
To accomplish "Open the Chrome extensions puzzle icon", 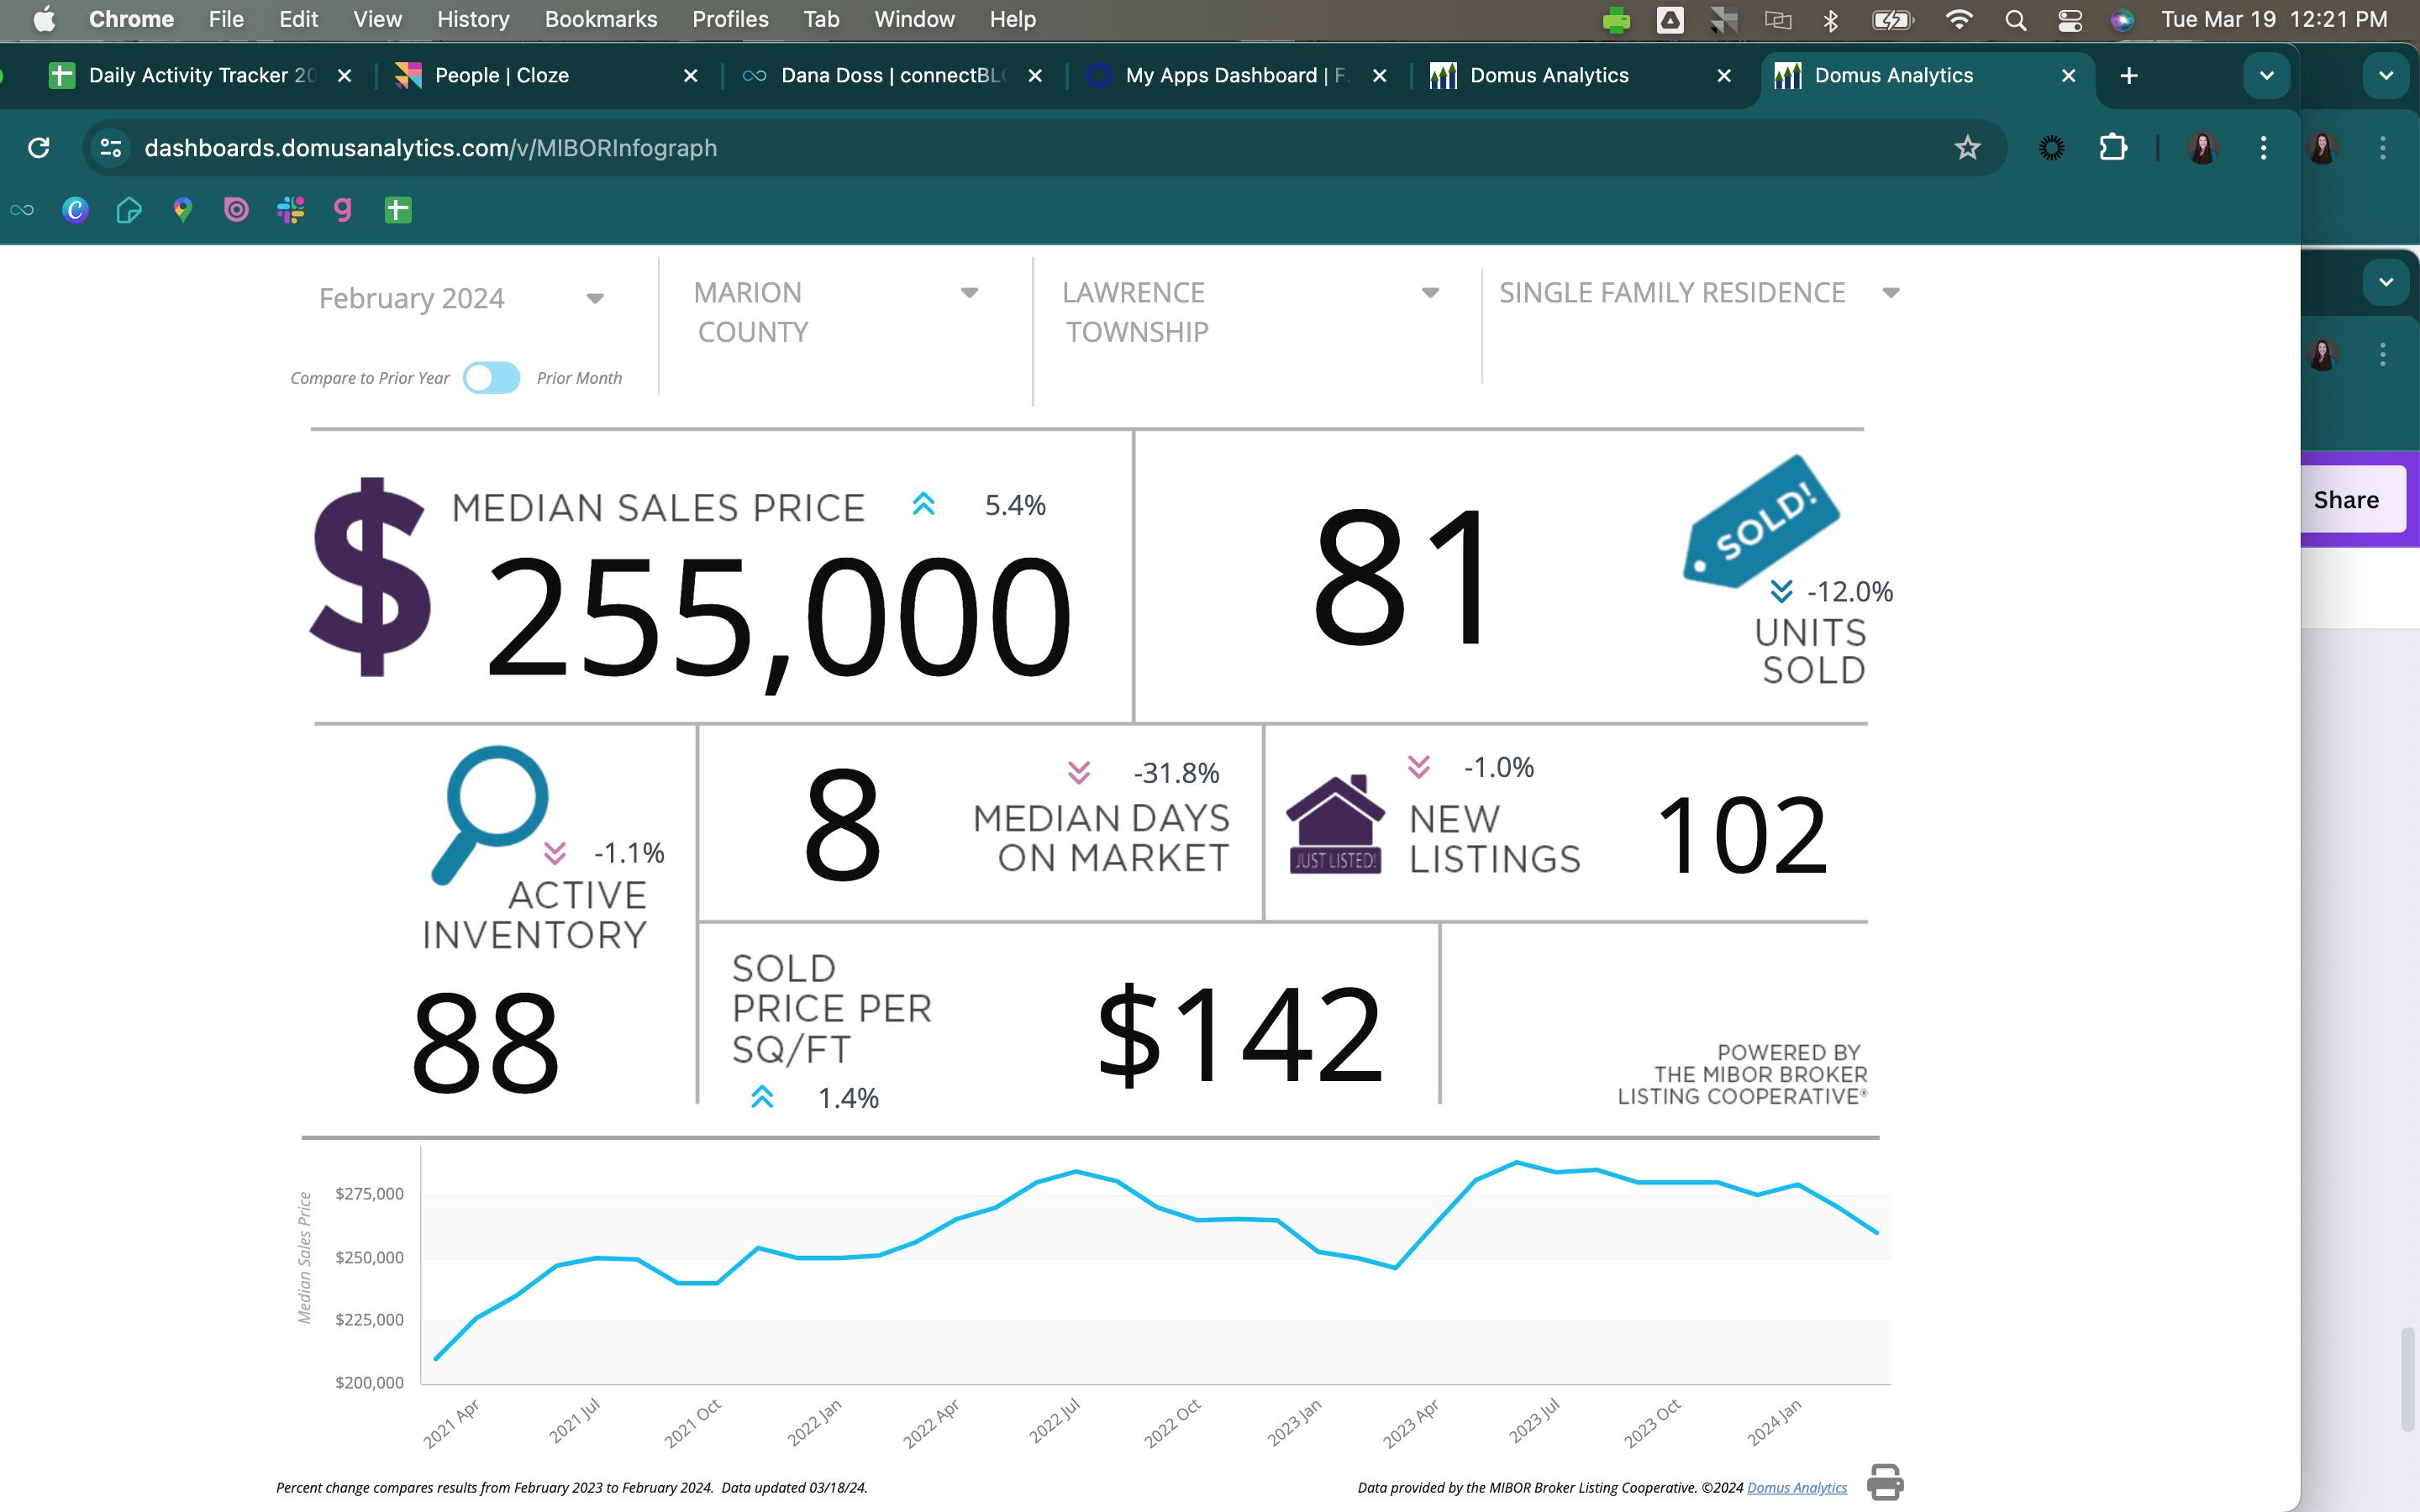I will pos(2112,148).
